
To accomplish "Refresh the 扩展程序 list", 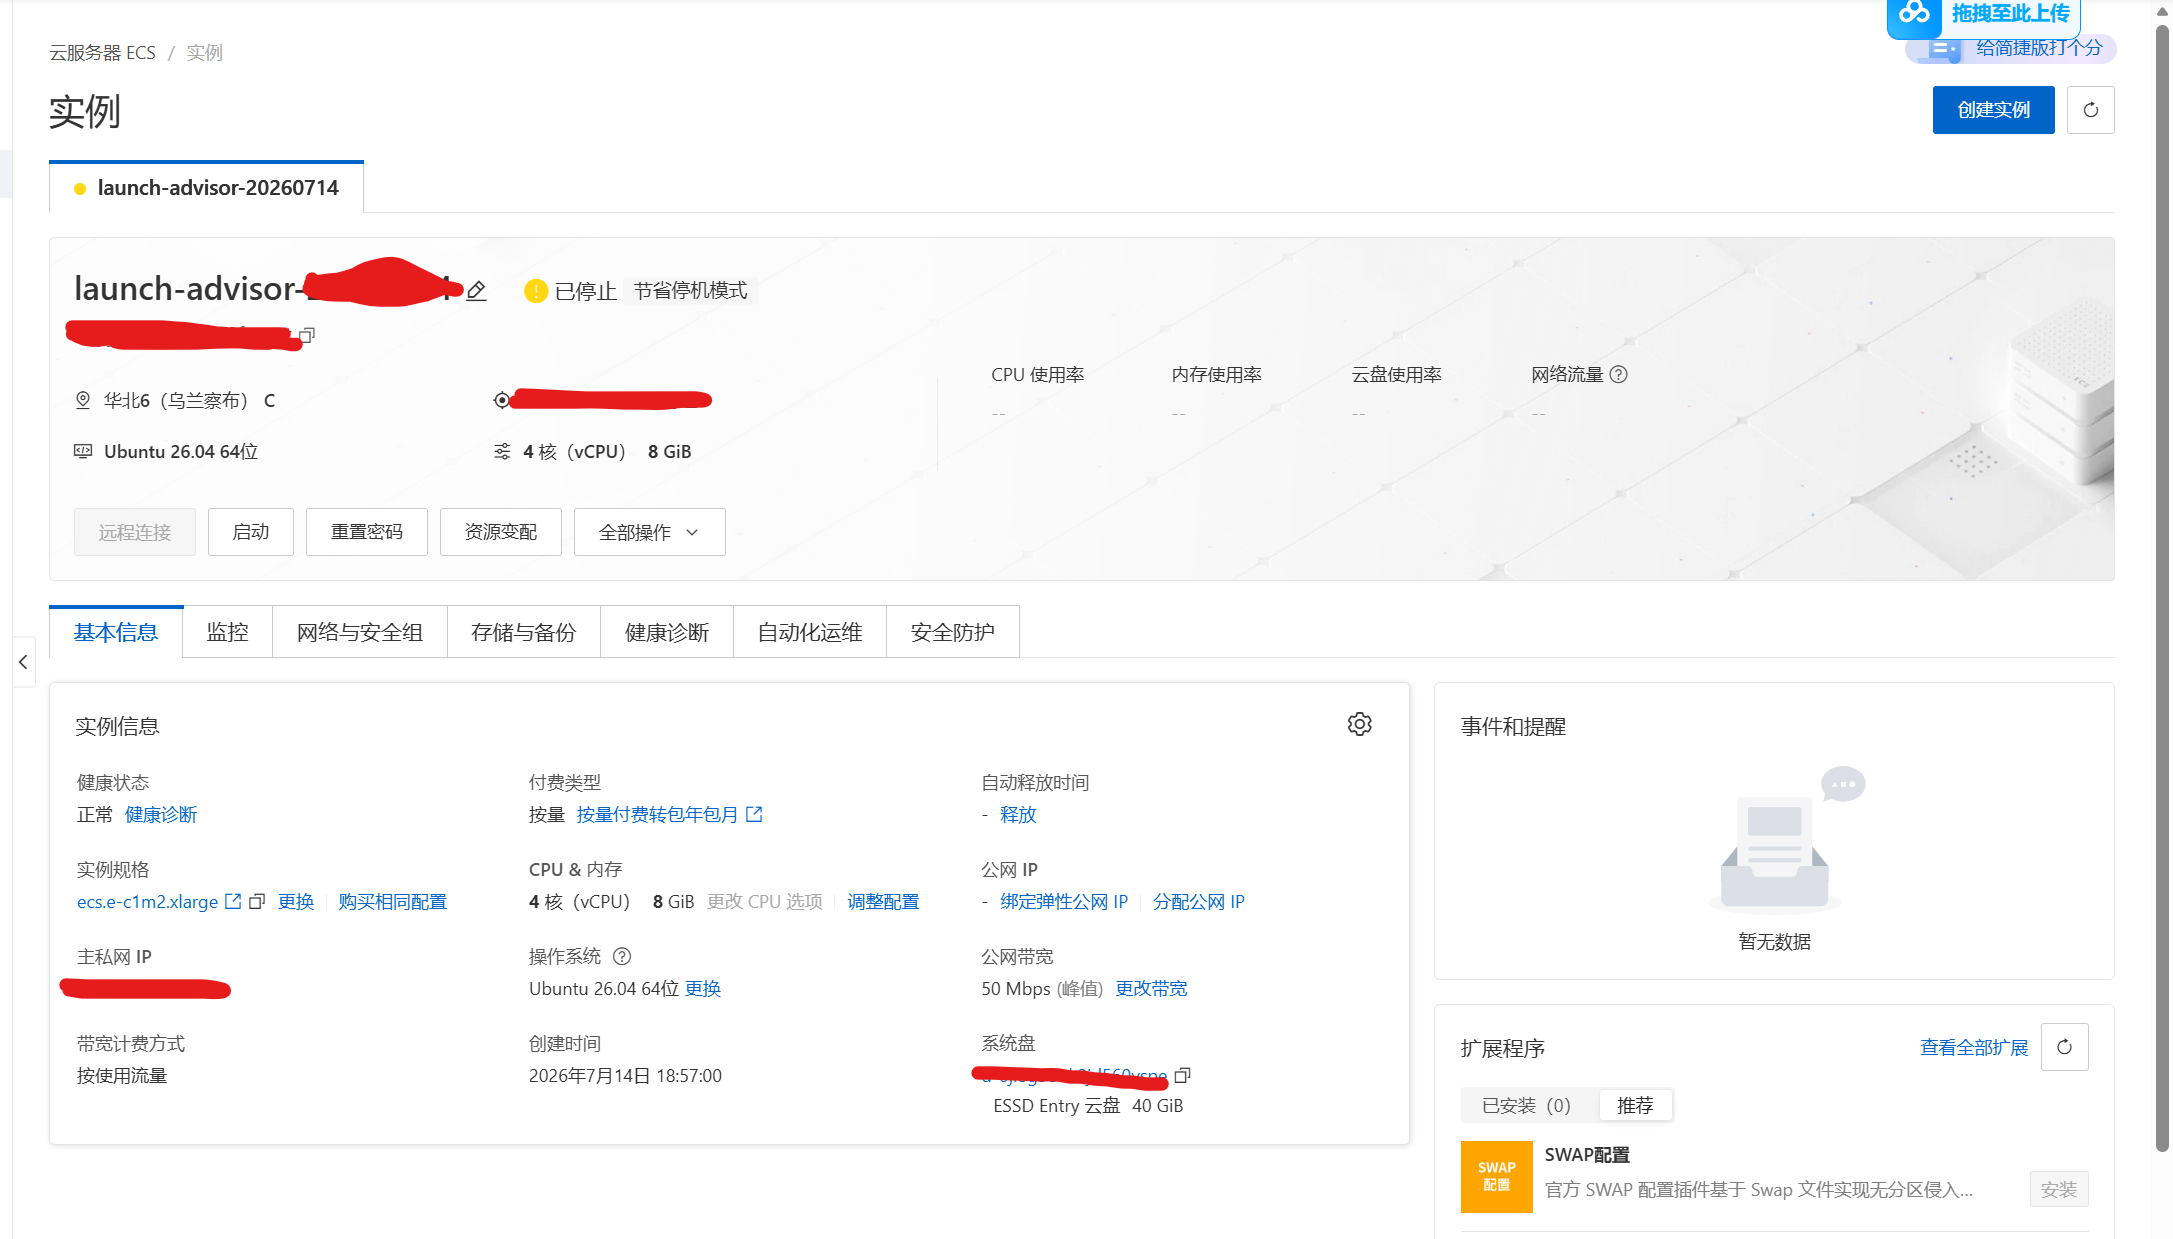I will [2064, 1047].
